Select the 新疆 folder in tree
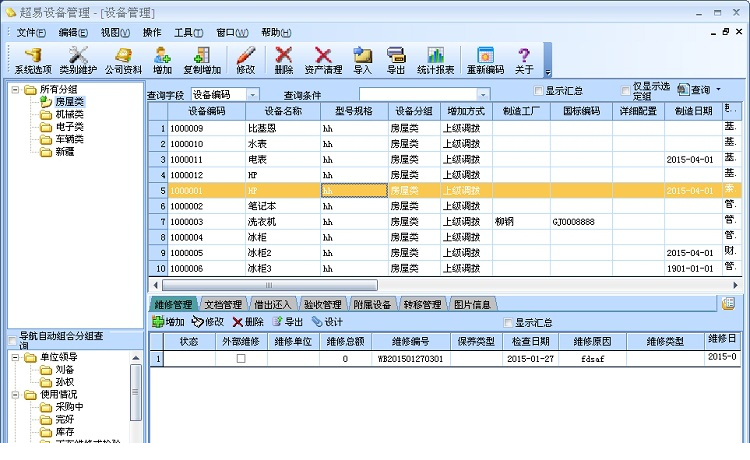 click(65, 152)
